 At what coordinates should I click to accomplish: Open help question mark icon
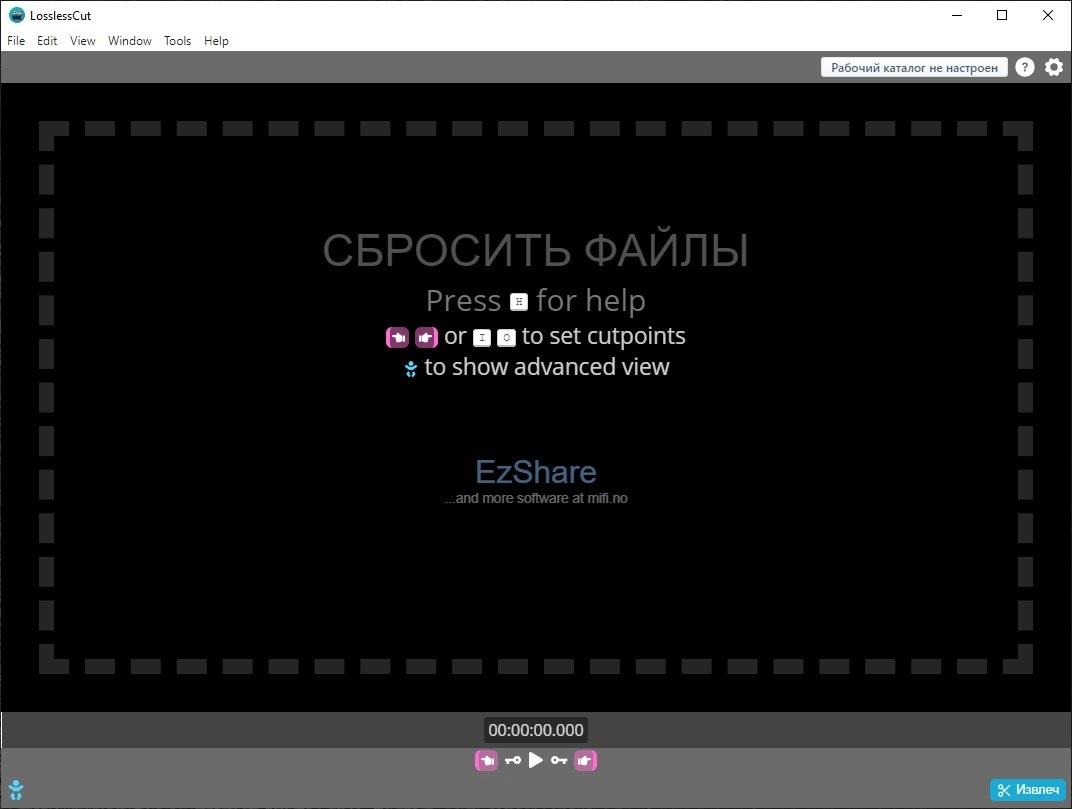[x=1025, y=67]
